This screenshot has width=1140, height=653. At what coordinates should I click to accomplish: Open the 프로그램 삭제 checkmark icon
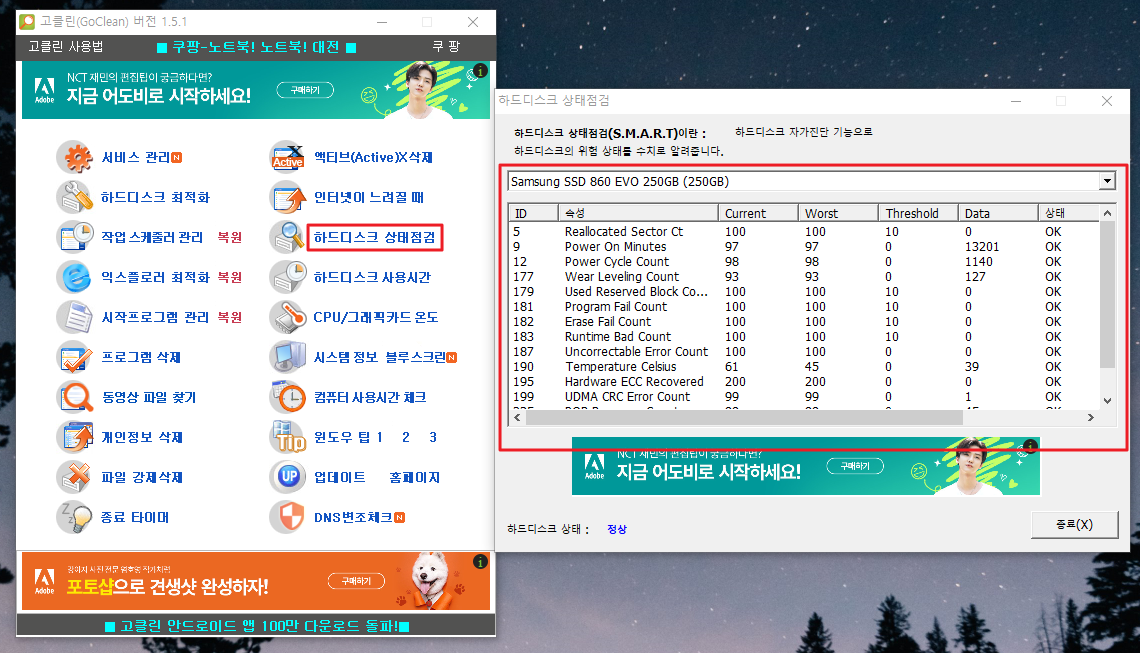click(x=75, y=357)
